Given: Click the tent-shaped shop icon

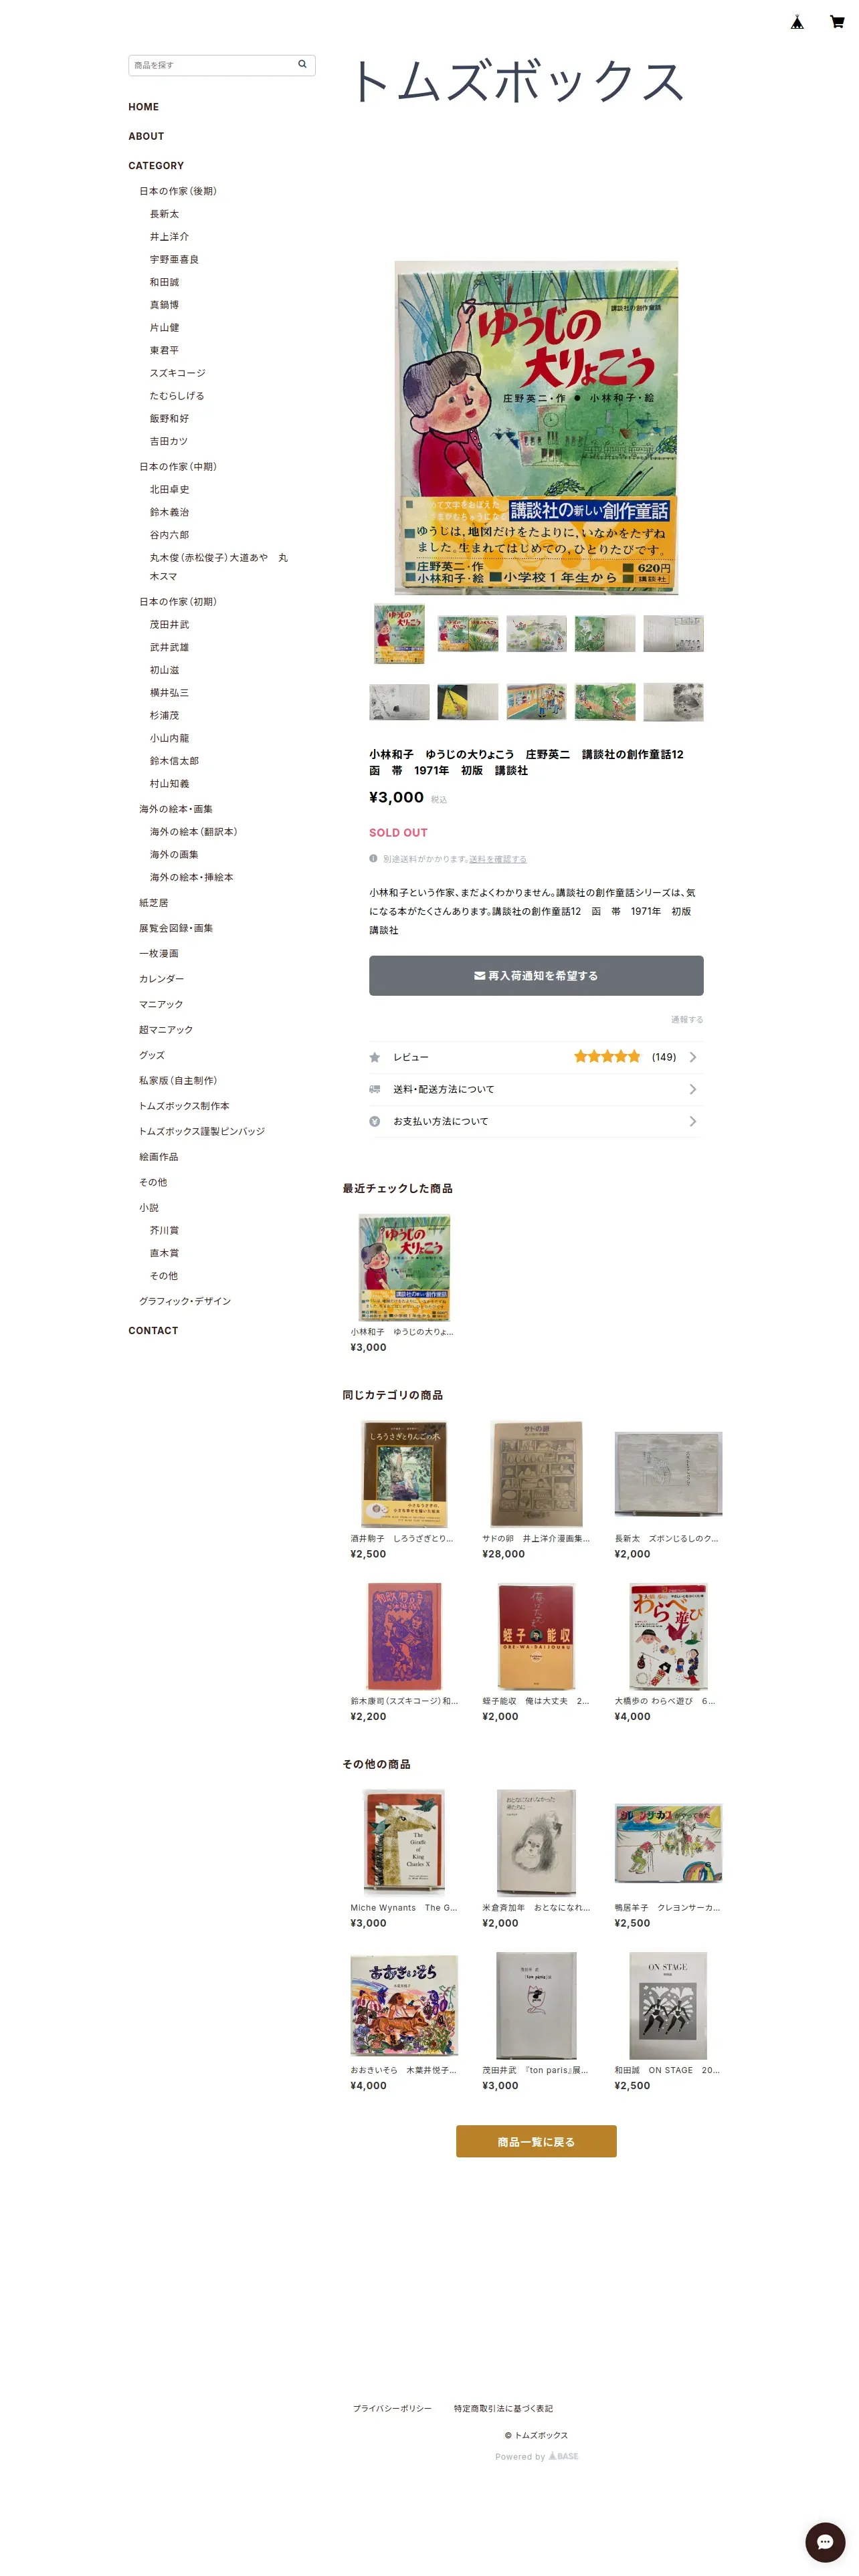Looking at the screenshot, I should point(797,22).
